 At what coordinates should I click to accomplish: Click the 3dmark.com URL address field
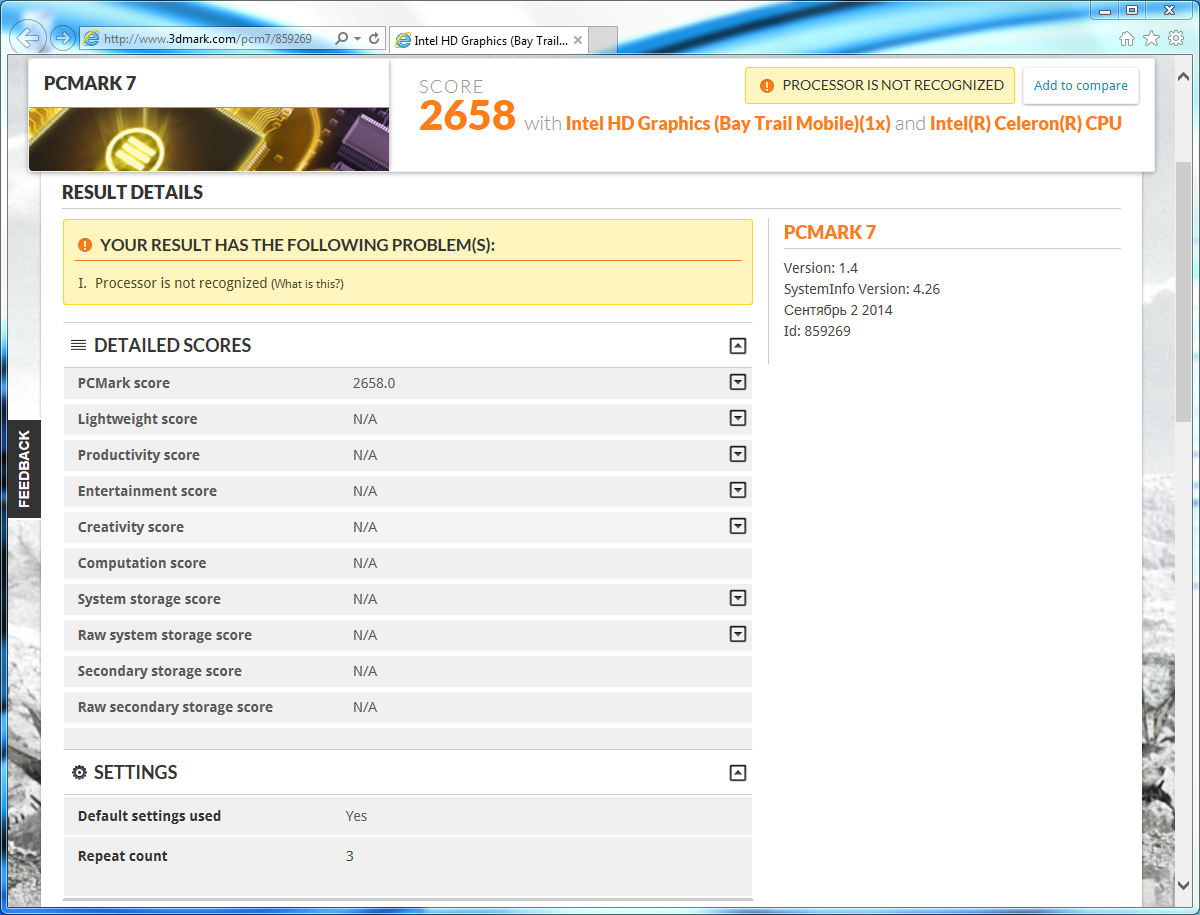207,39
